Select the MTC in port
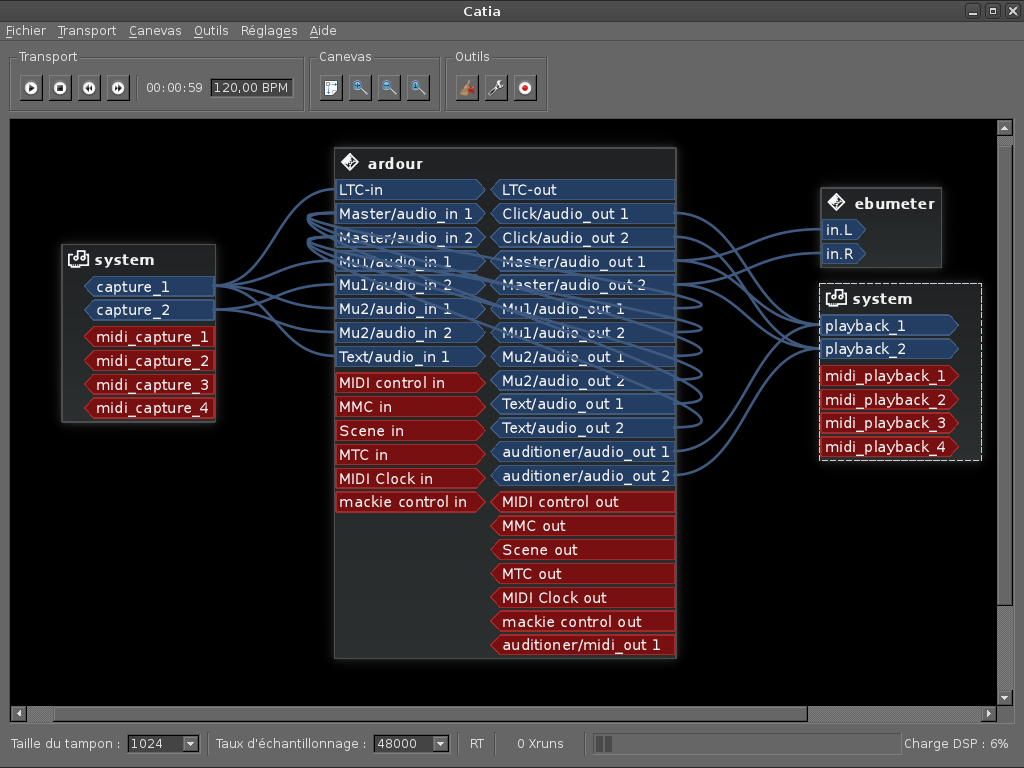1024x768 pixels. point(409,455)
